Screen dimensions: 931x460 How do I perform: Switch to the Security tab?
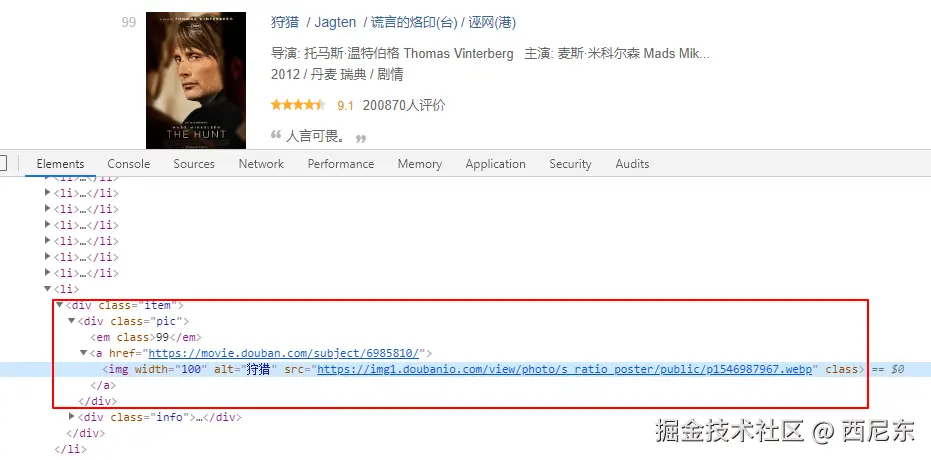[570, 164]
